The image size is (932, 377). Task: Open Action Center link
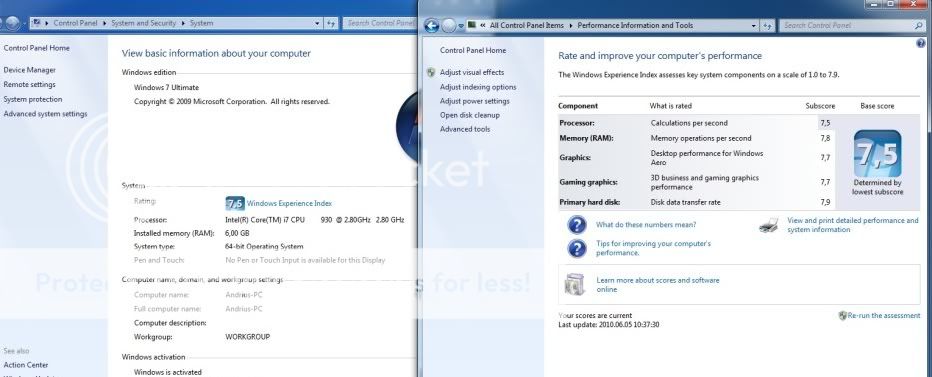click(26, 365)
